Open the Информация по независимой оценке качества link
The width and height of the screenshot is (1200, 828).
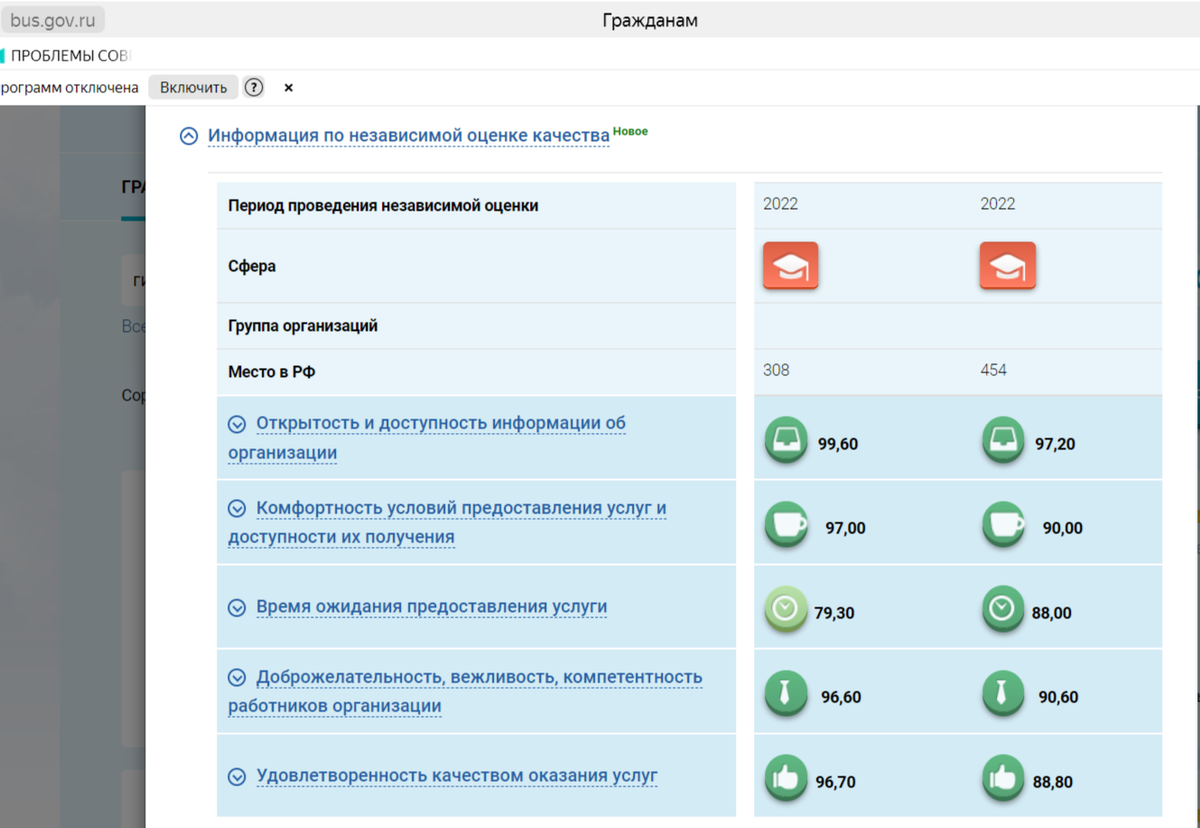tap(408, 135)
